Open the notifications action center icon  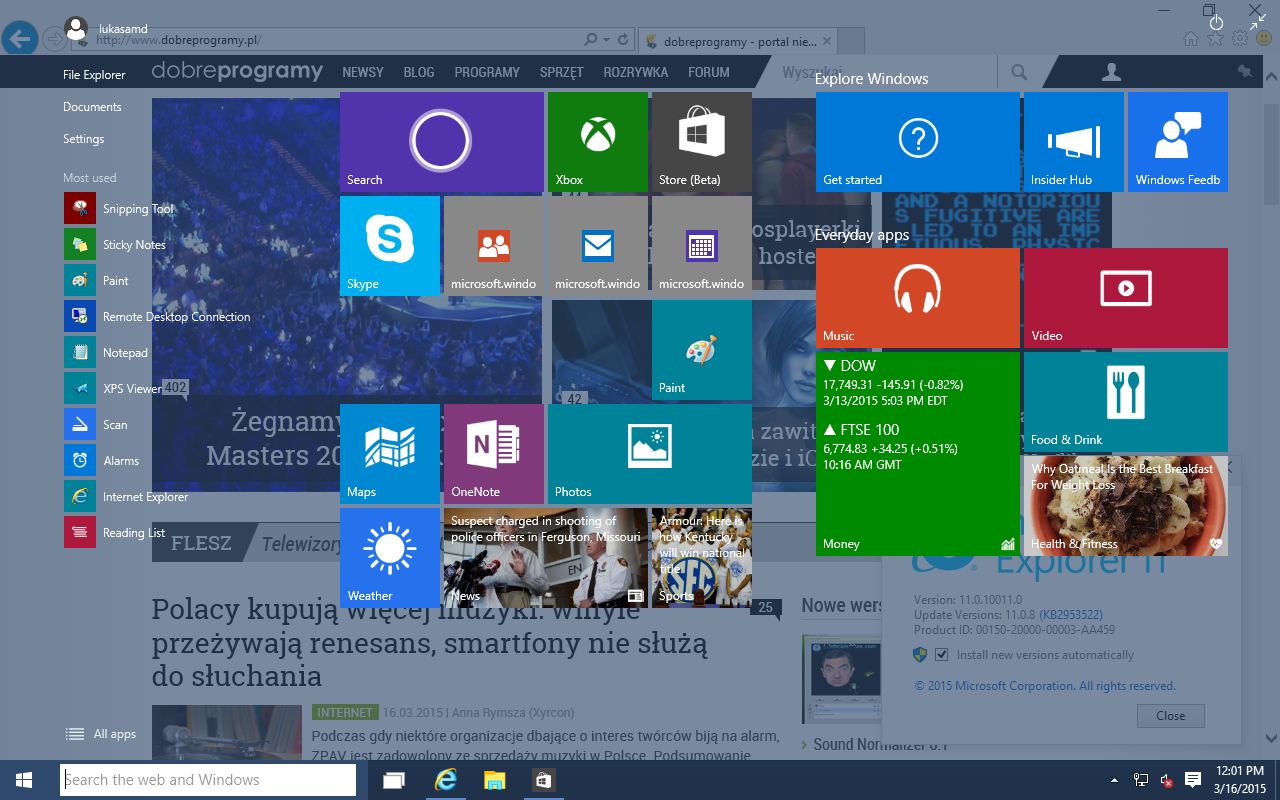click(1193, 780)
